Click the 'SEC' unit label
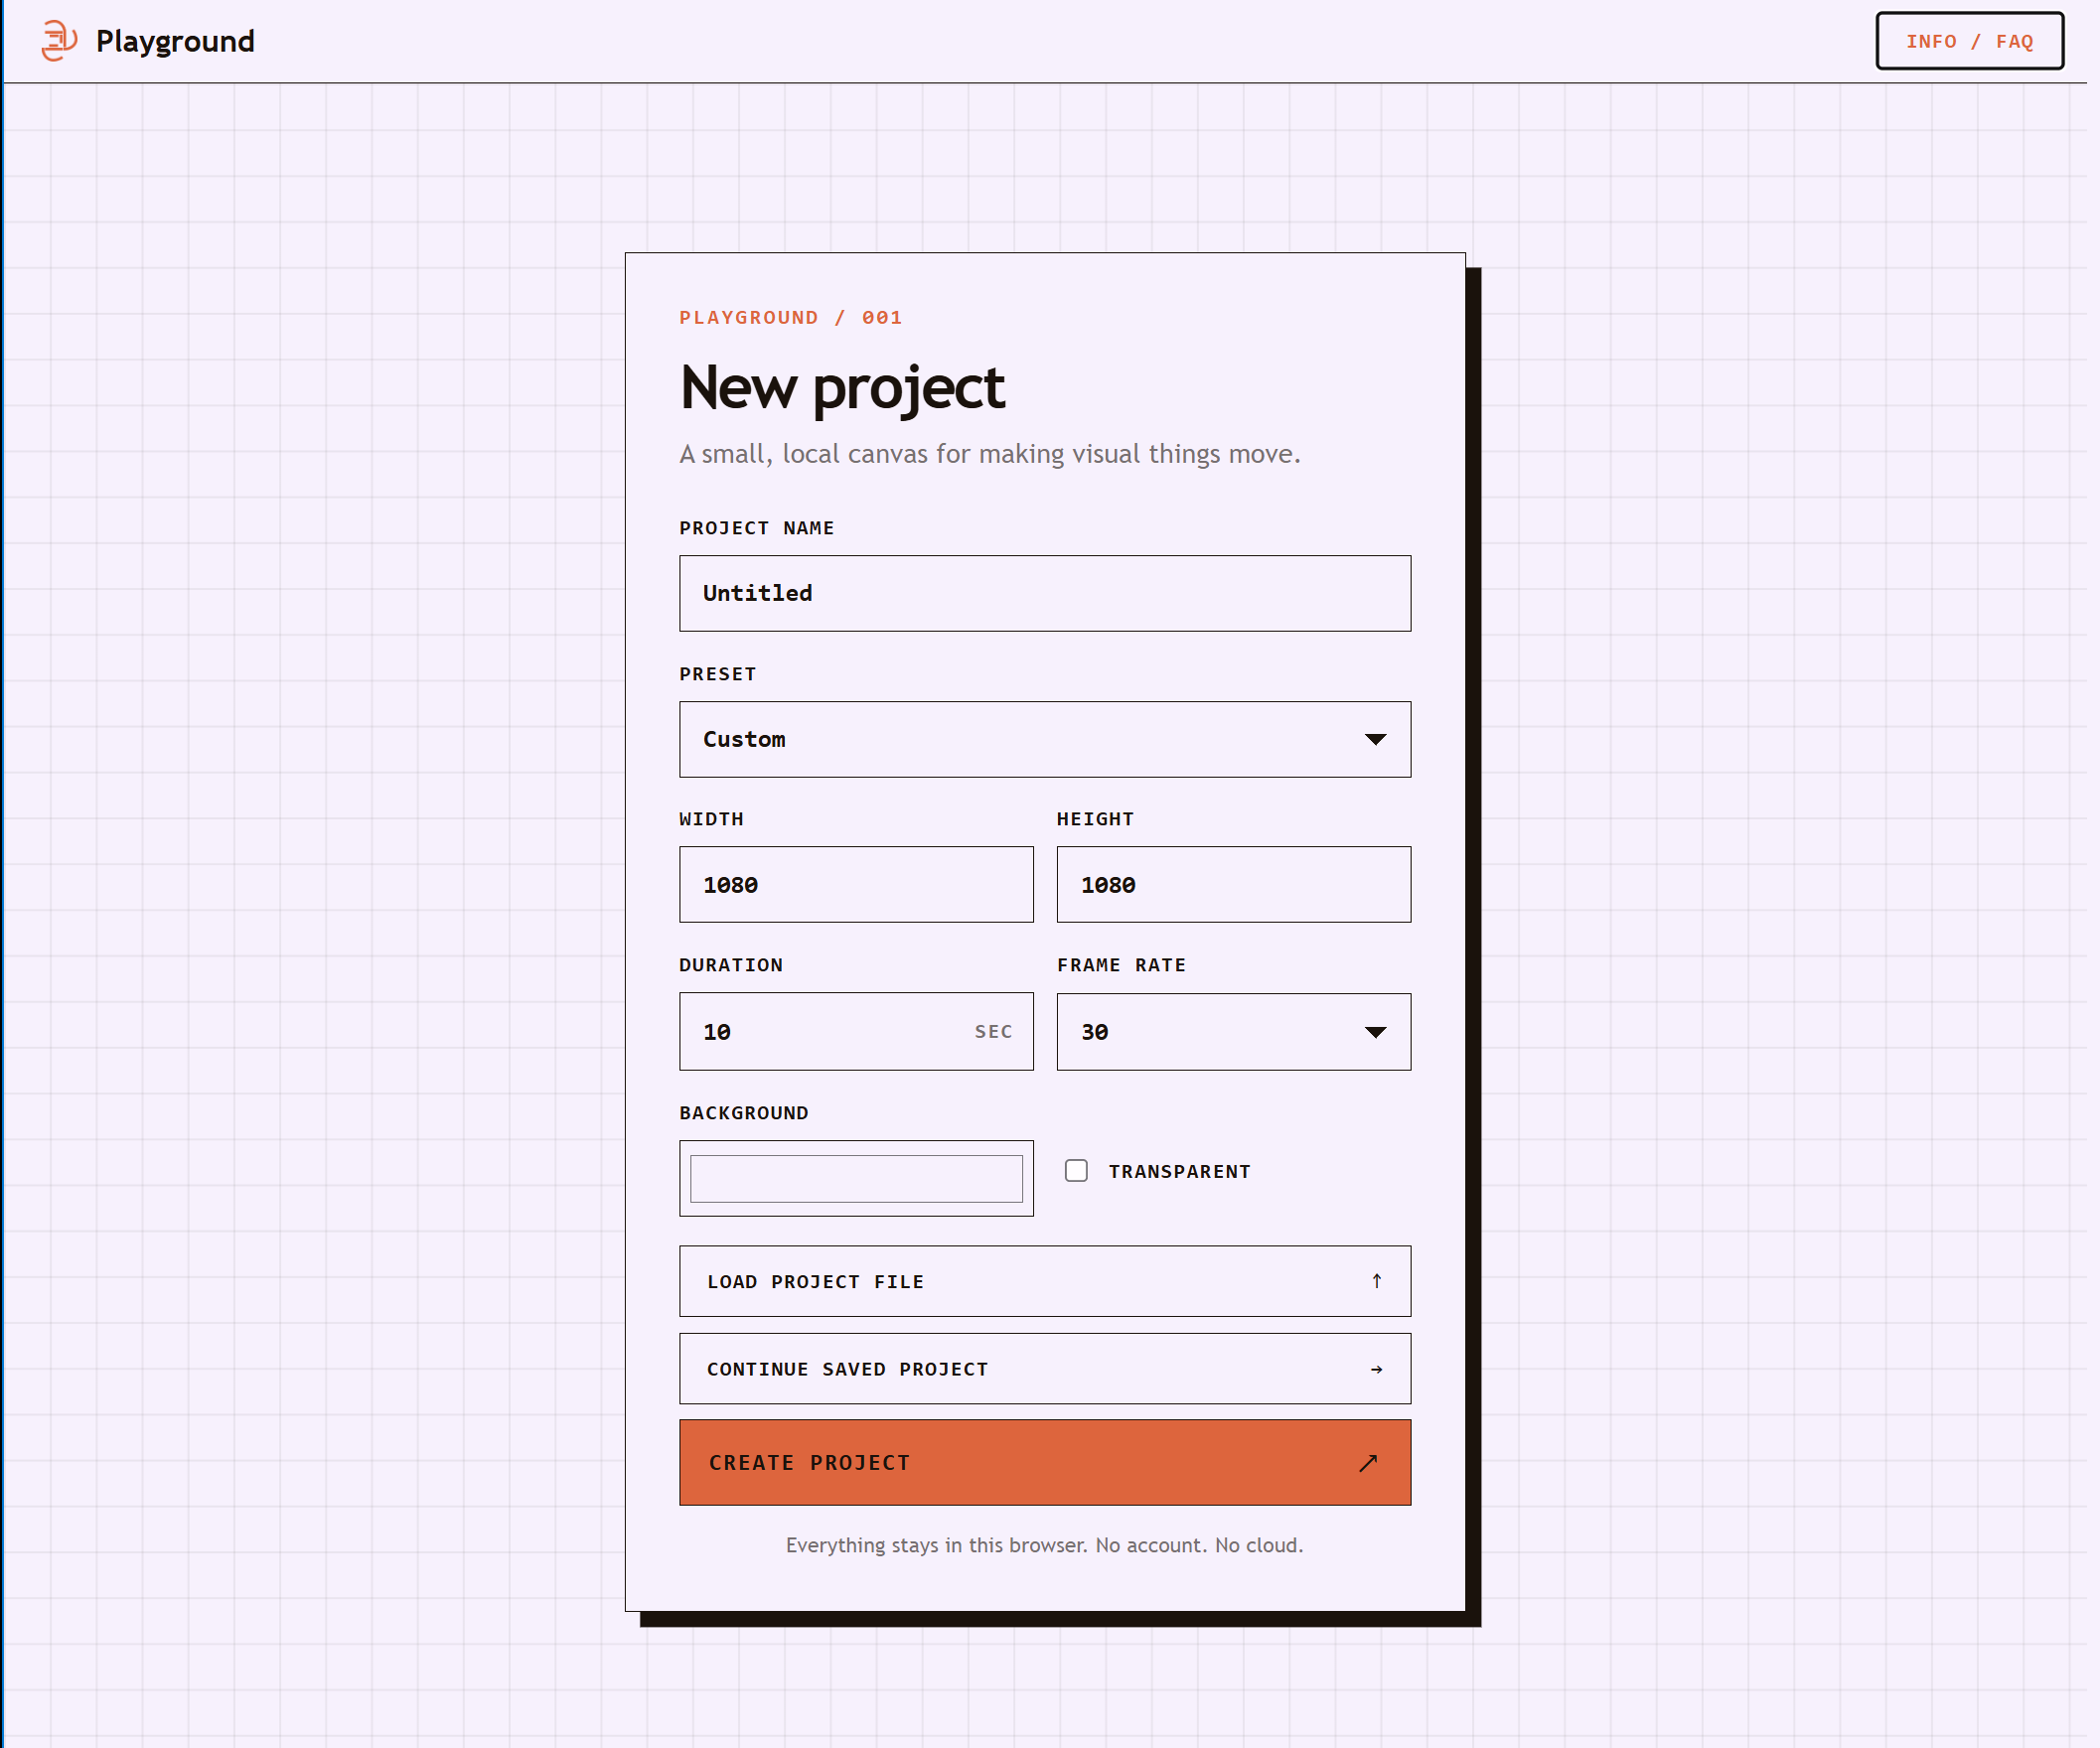Image resolution: width=2100 pixels, height=1748 pixels. point(993,1031)
